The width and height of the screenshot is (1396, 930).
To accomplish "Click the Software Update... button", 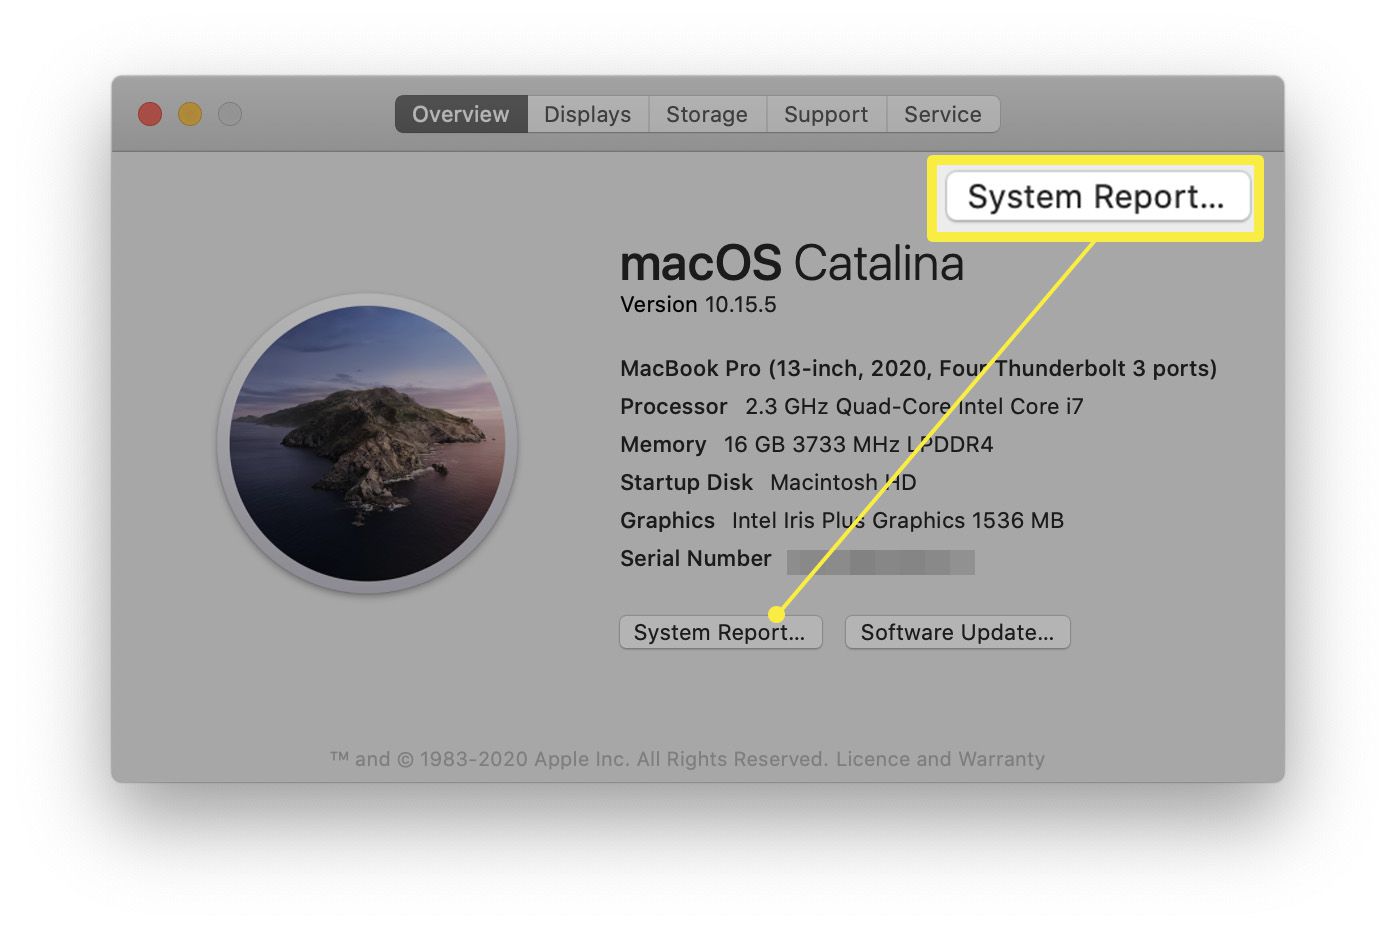I will pyautogui.click(x=957, y=632).
